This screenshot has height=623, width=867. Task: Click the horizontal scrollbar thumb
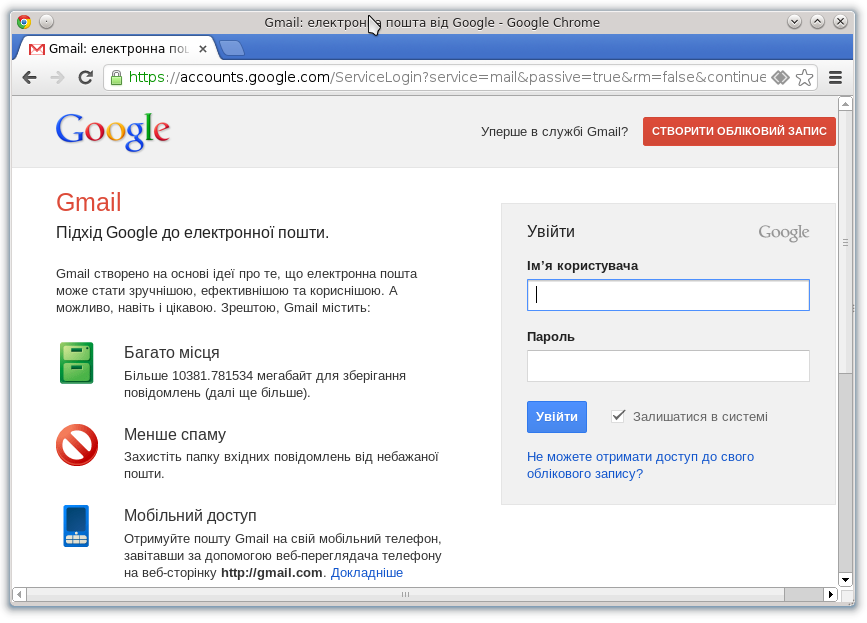(x=405, y=595)
